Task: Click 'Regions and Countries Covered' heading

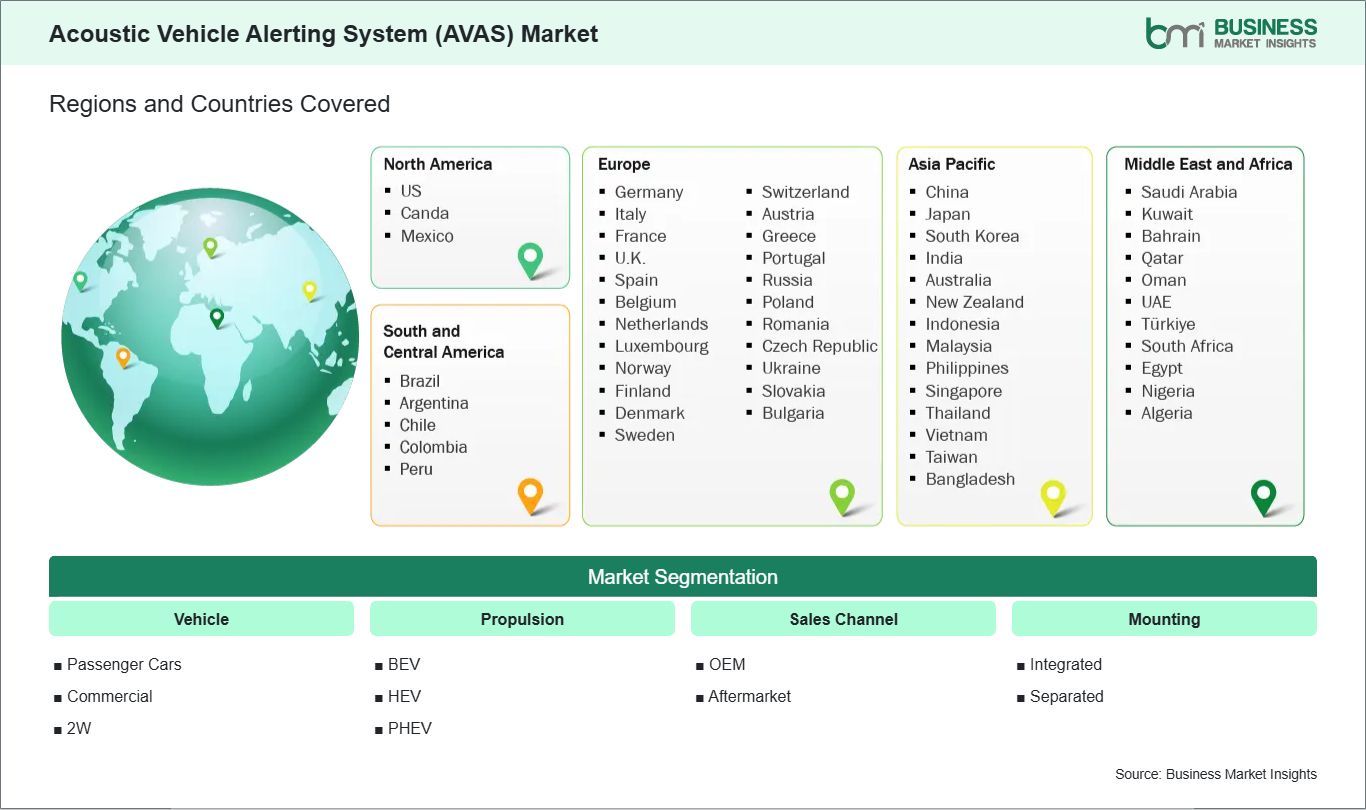Action: (x=219, y=104)
